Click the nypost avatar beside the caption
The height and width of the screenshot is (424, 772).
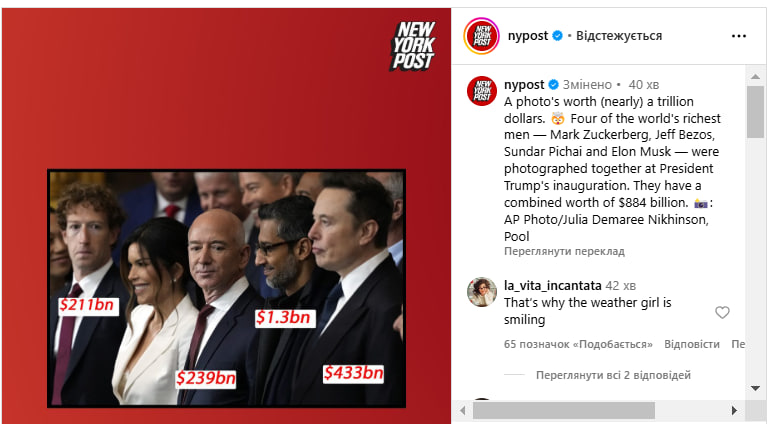482,91
